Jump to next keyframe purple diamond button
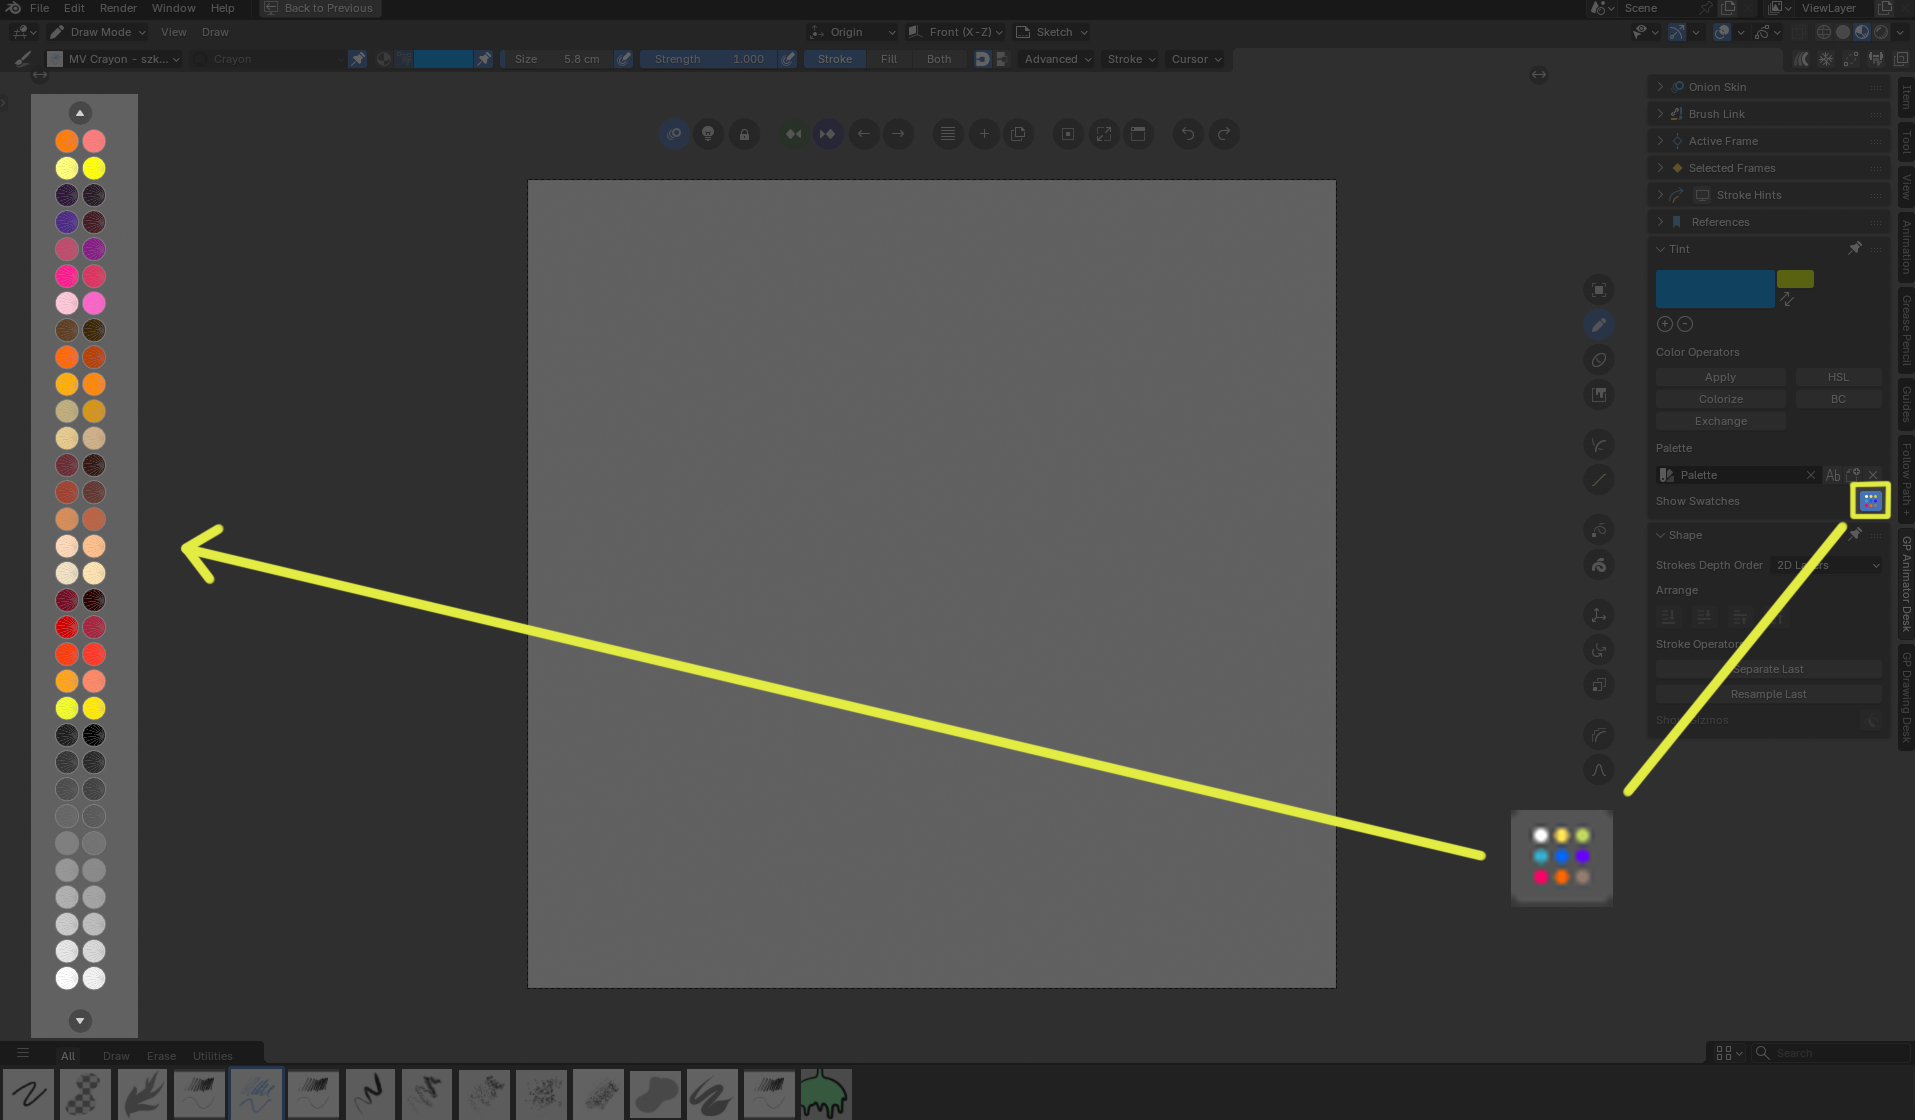The width and height of the screenshot is (1915, 1120). pos(828,134)
